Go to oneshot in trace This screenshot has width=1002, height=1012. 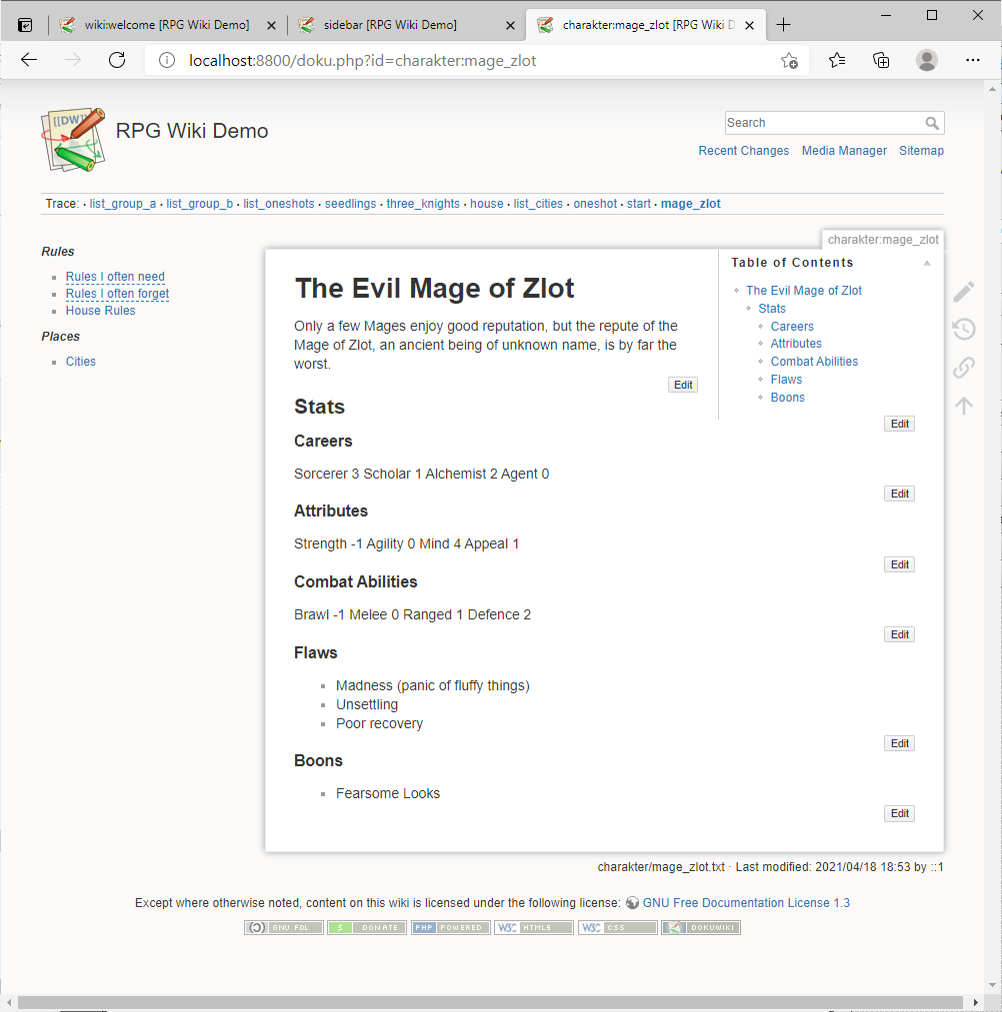tap(596, 204)
